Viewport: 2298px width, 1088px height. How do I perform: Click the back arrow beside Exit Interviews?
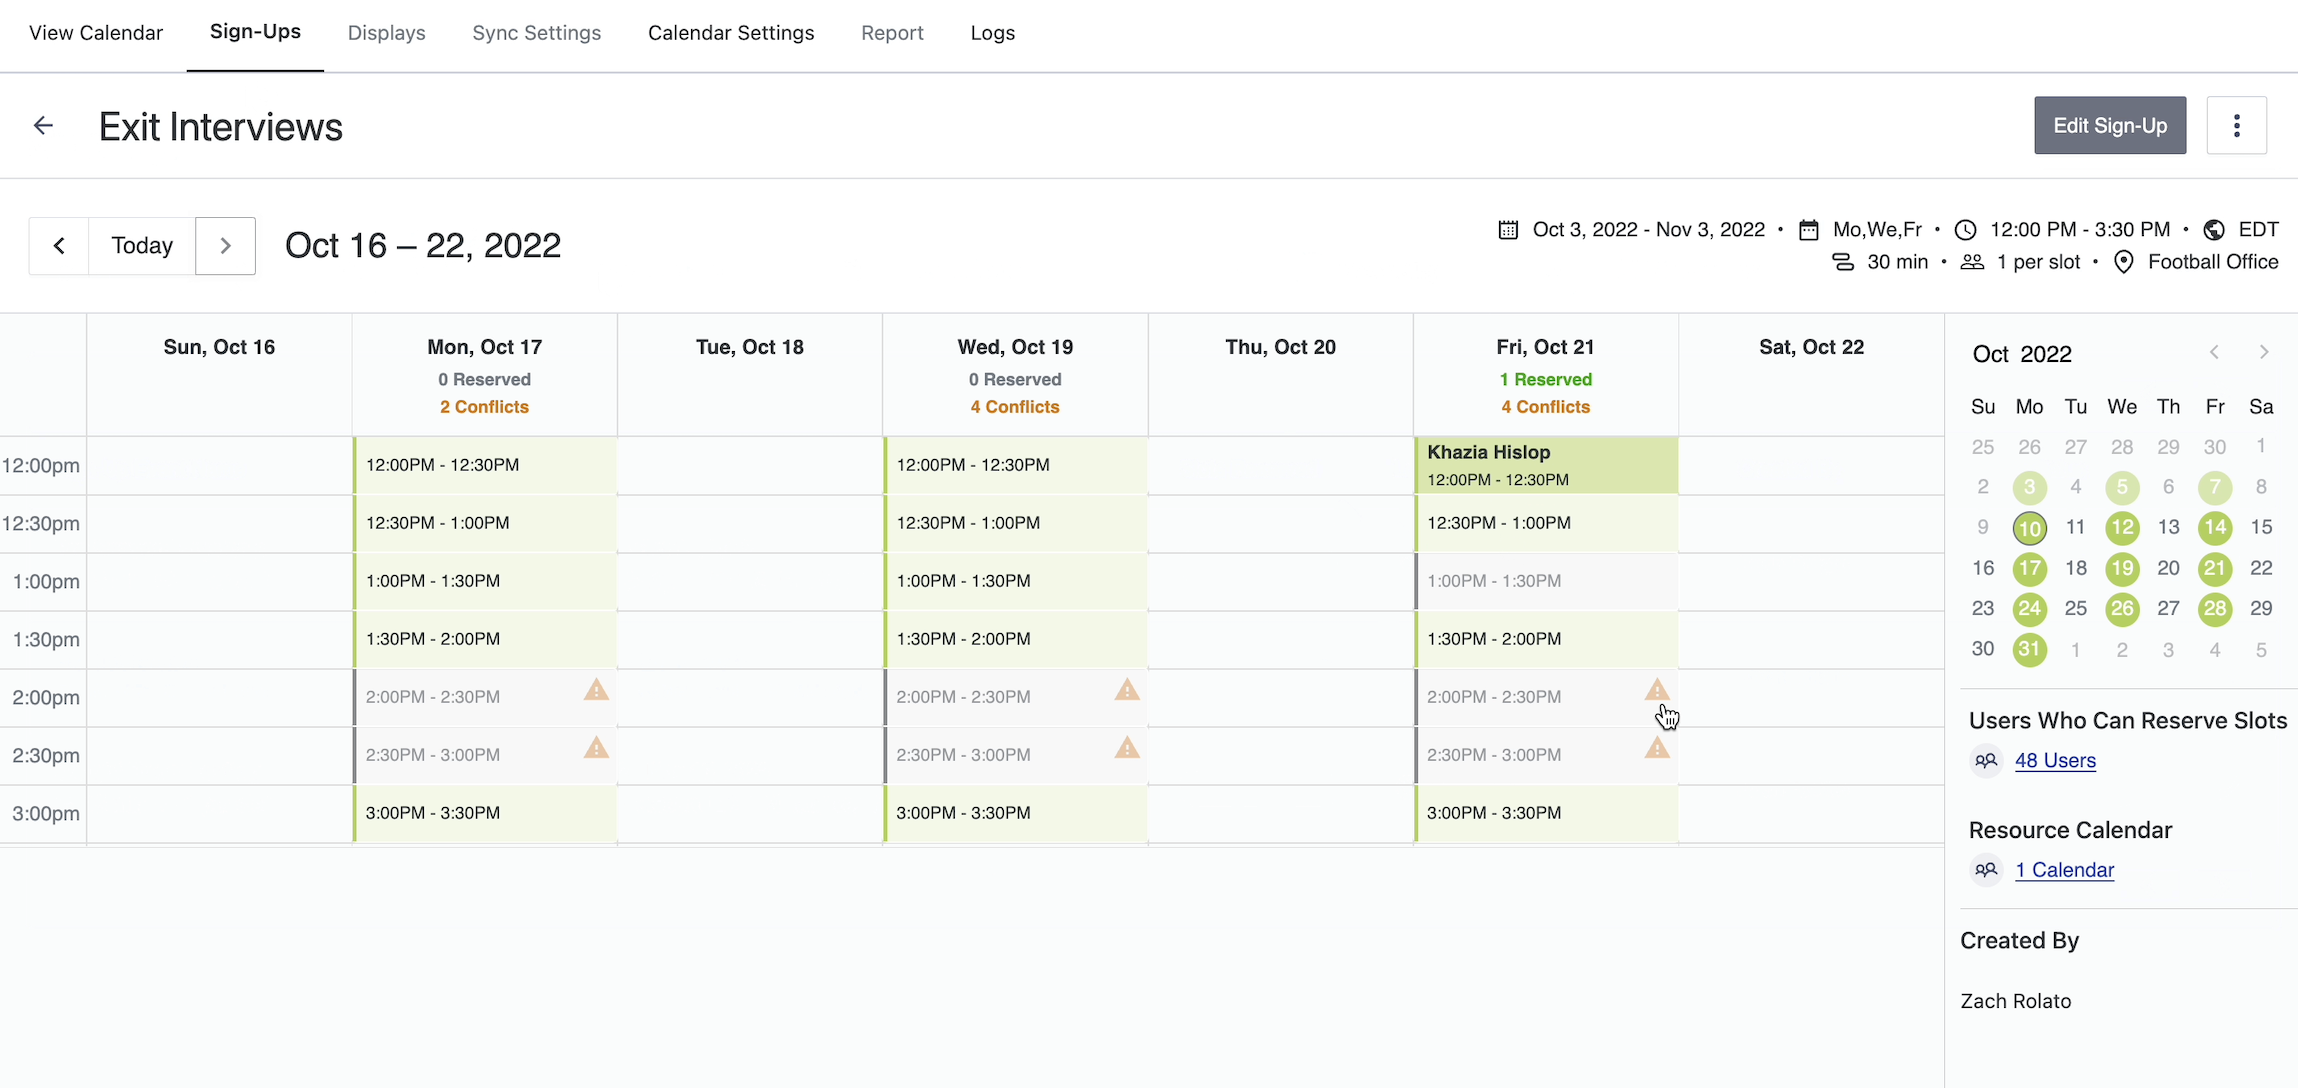[x=43, y=125]
